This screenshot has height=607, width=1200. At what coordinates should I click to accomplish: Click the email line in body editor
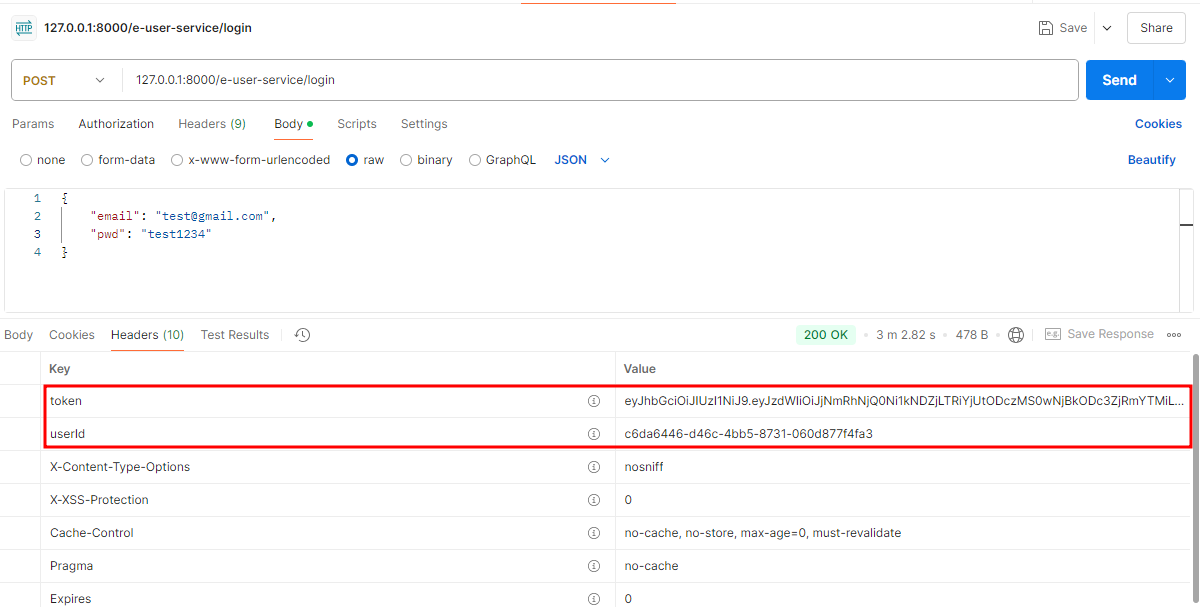(x=182, y=216)
